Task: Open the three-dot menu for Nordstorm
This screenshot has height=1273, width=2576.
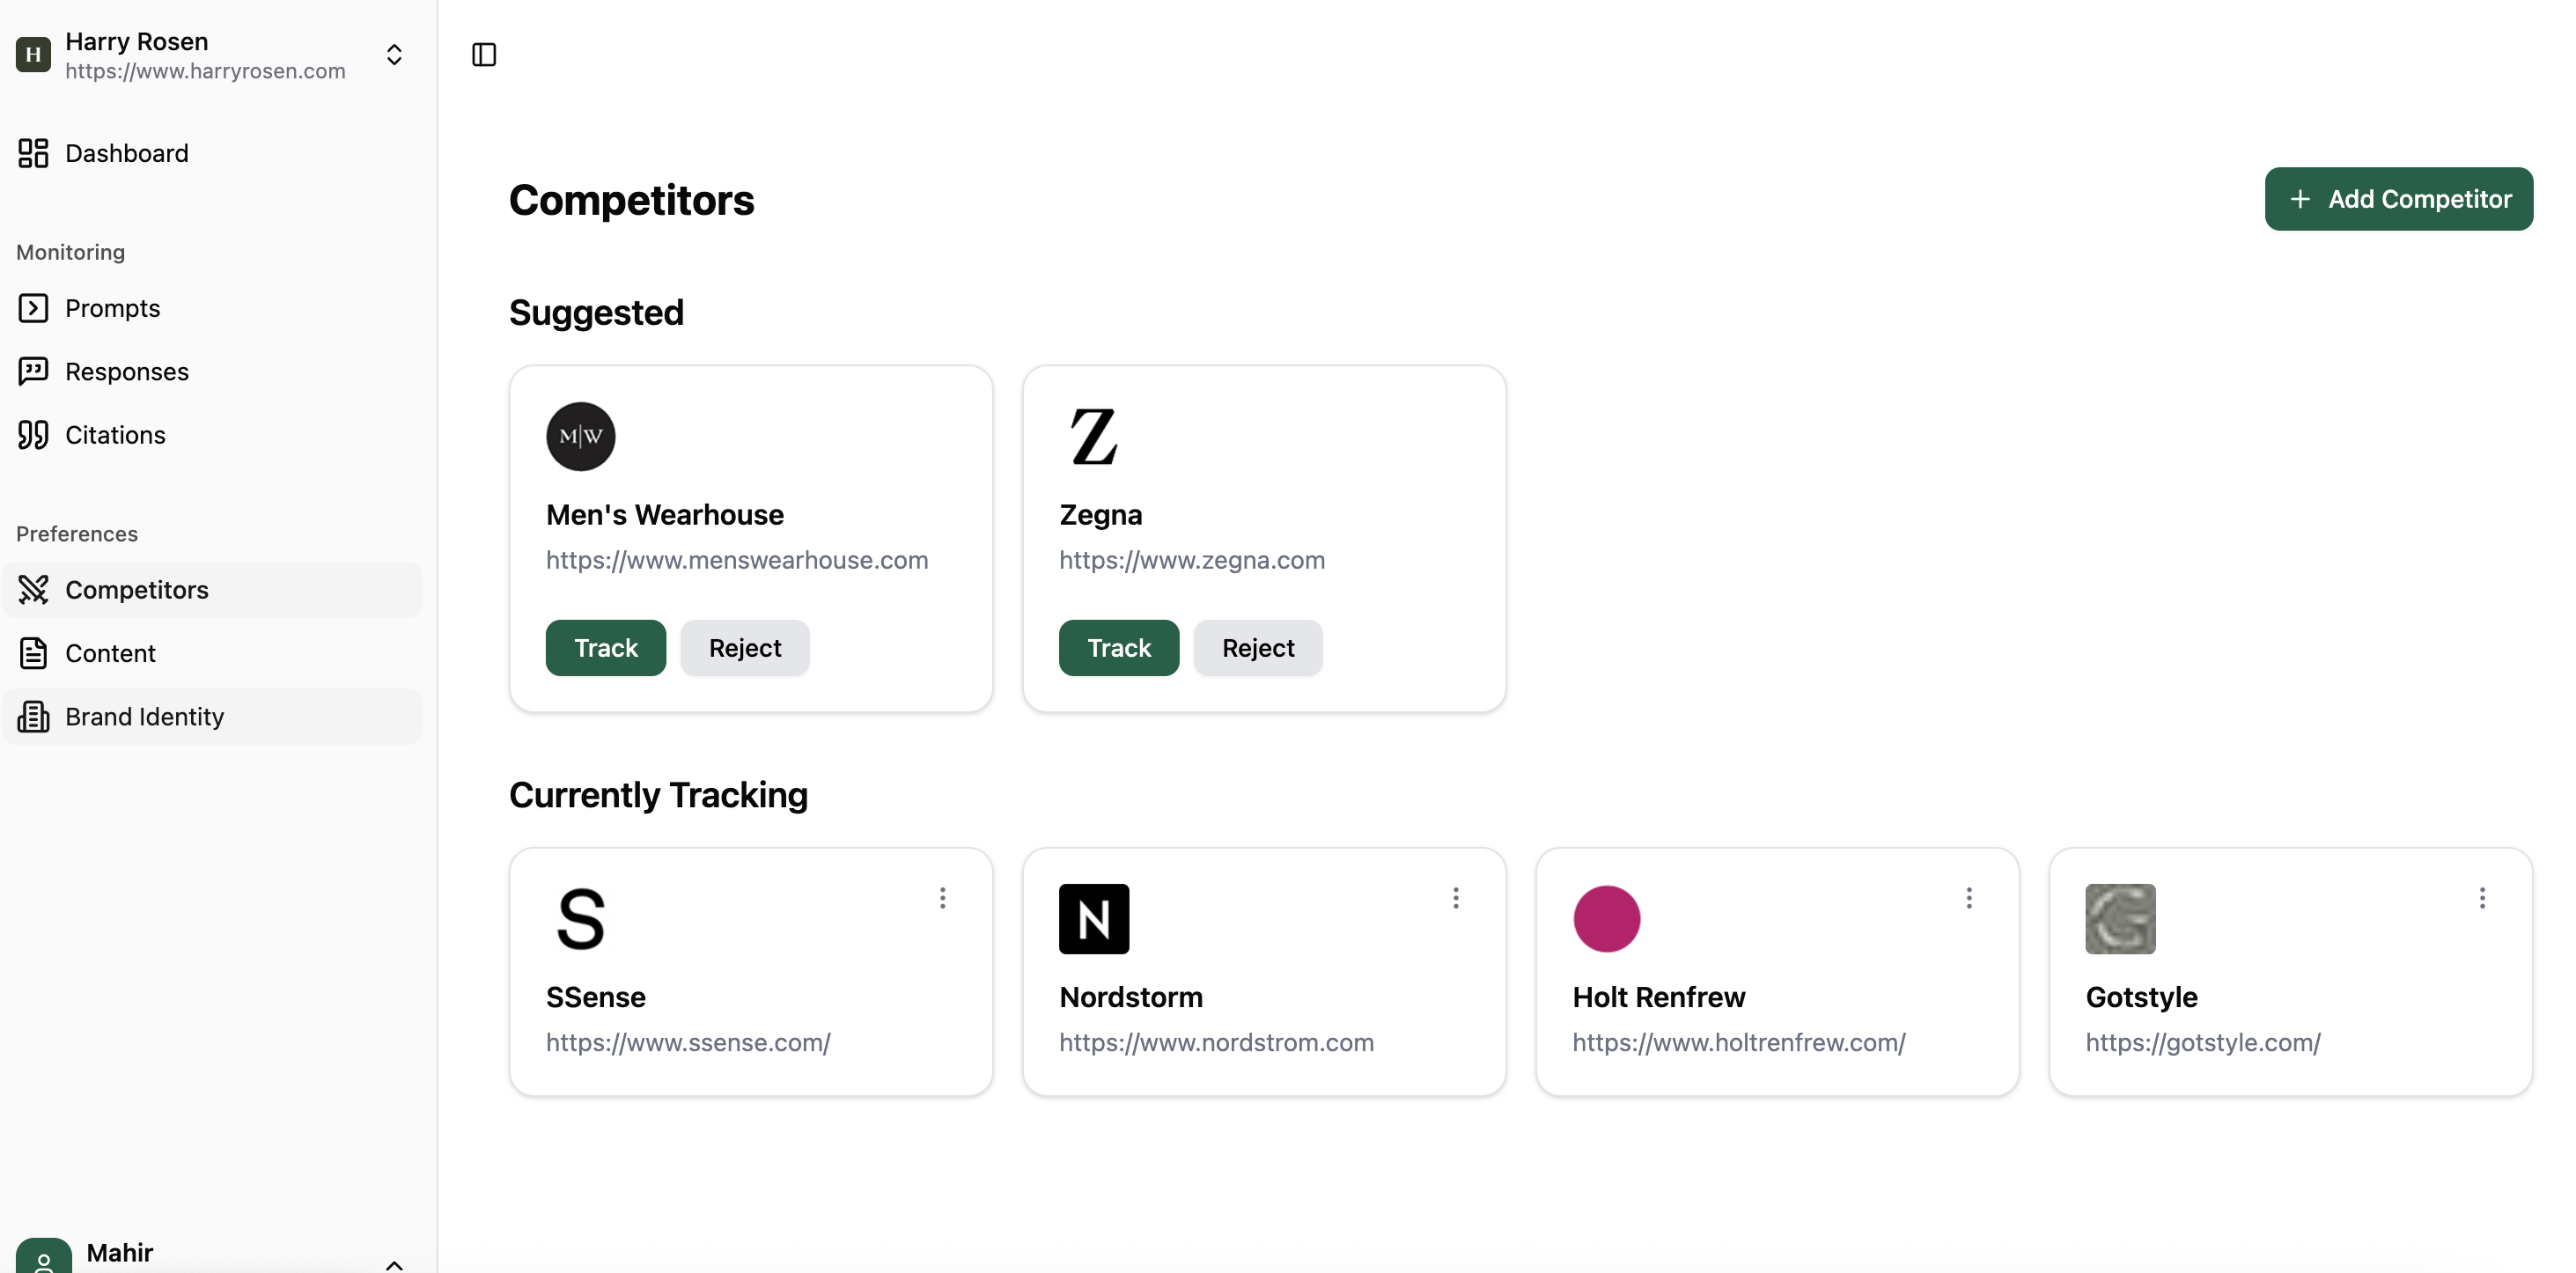Action: (1456, 897)
